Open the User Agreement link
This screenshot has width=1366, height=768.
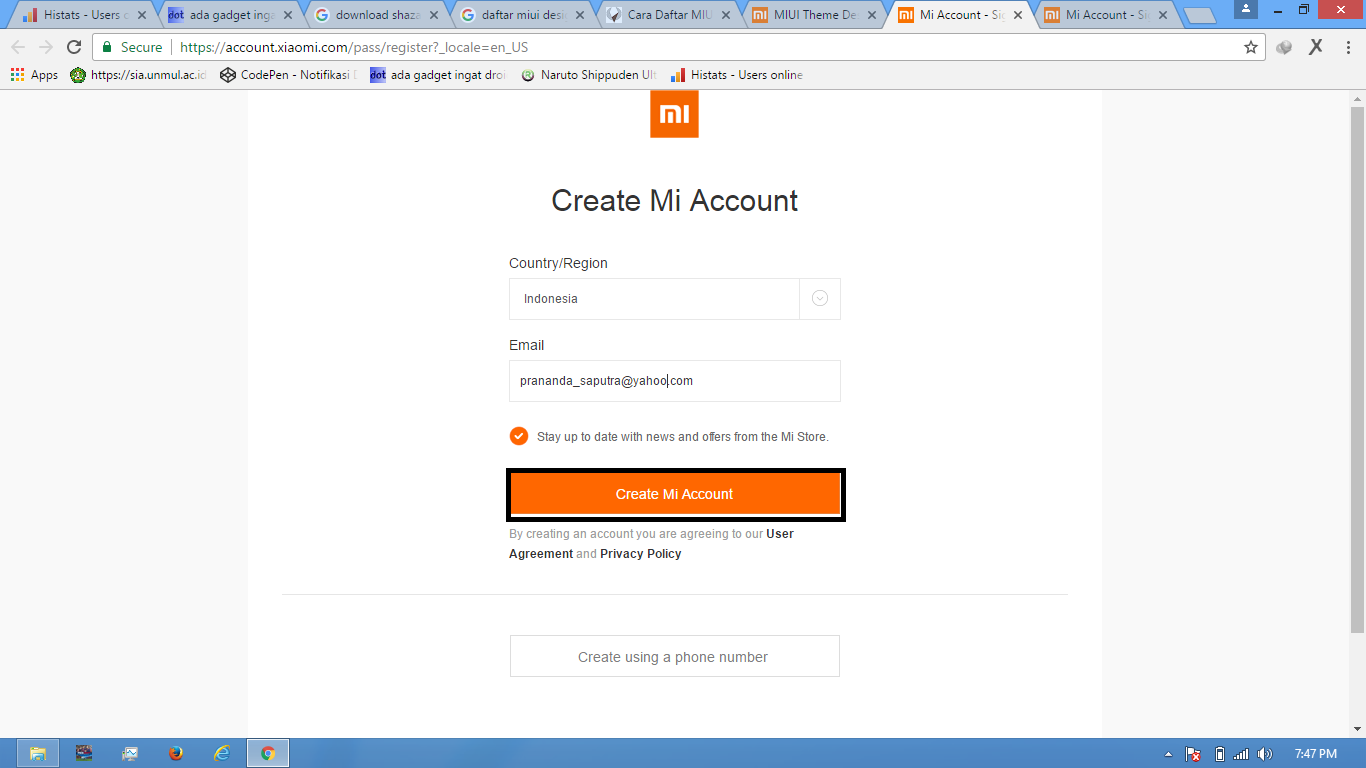tap(651, 544)
